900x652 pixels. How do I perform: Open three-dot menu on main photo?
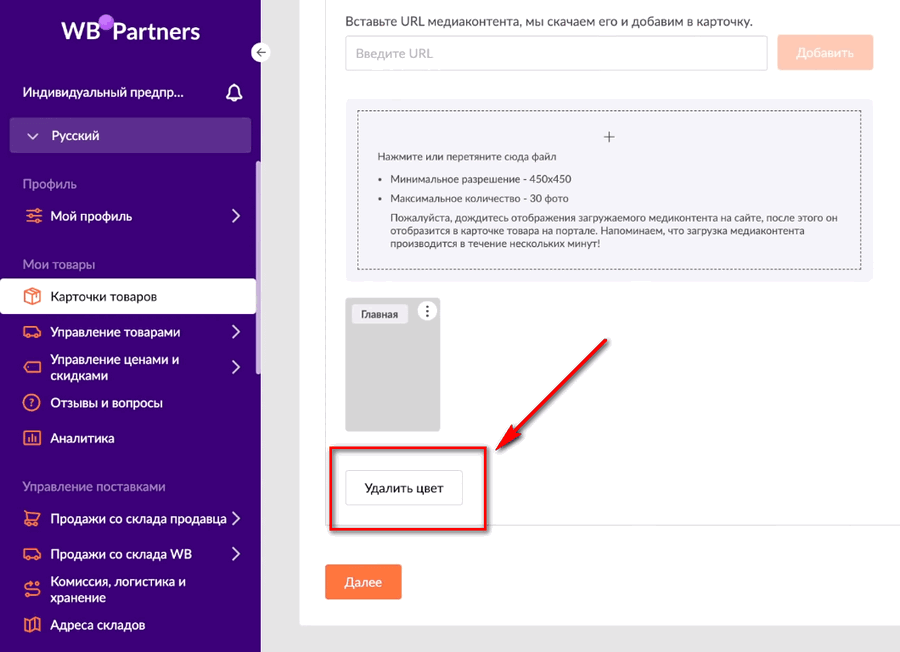coord(426,311)
